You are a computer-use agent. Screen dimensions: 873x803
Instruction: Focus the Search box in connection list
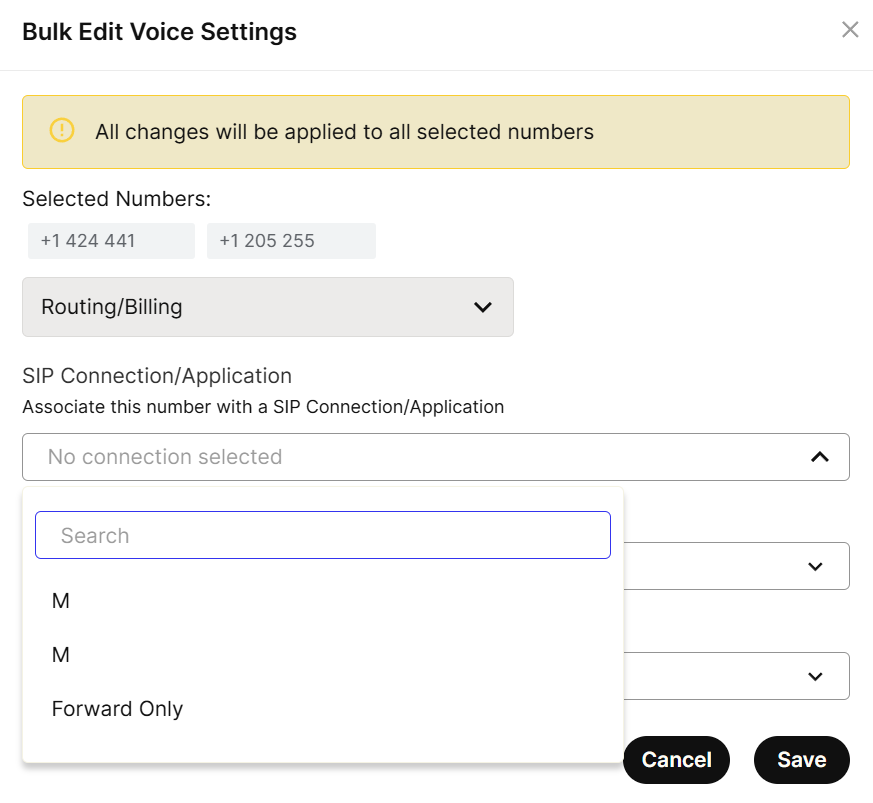[323, 535]
